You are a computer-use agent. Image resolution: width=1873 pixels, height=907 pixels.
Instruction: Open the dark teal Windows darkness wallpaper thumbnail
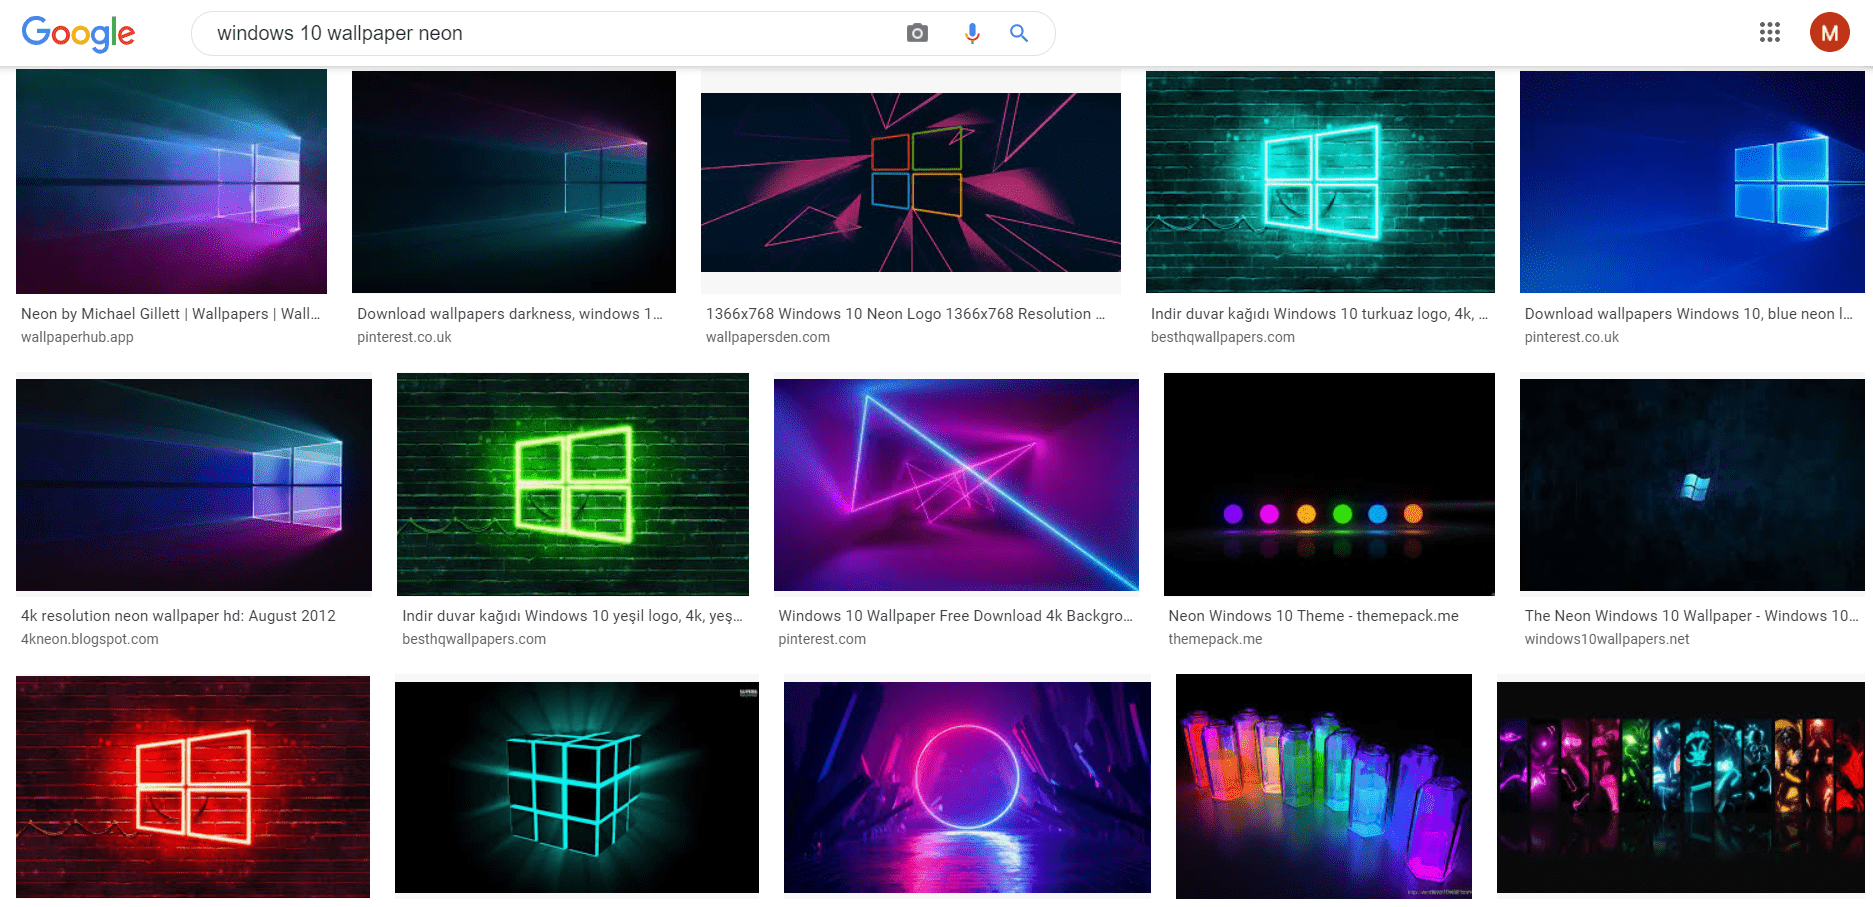(514, 181)
